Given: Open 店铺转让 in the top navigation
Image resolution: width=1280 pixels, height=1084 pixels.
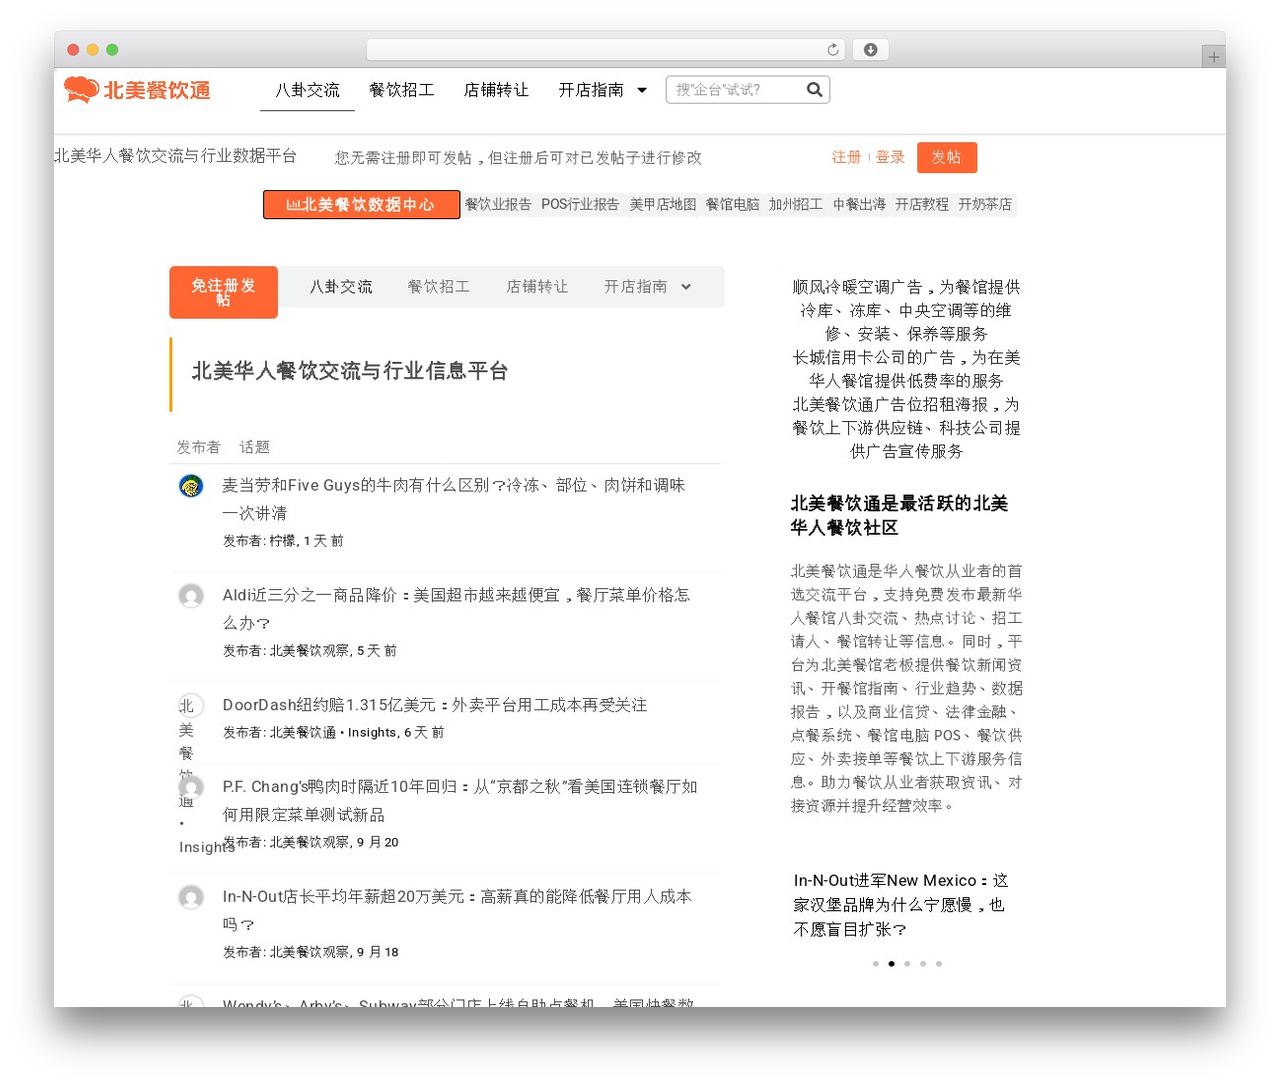Looking at the screenshot, I should click(x=496, y=90).
